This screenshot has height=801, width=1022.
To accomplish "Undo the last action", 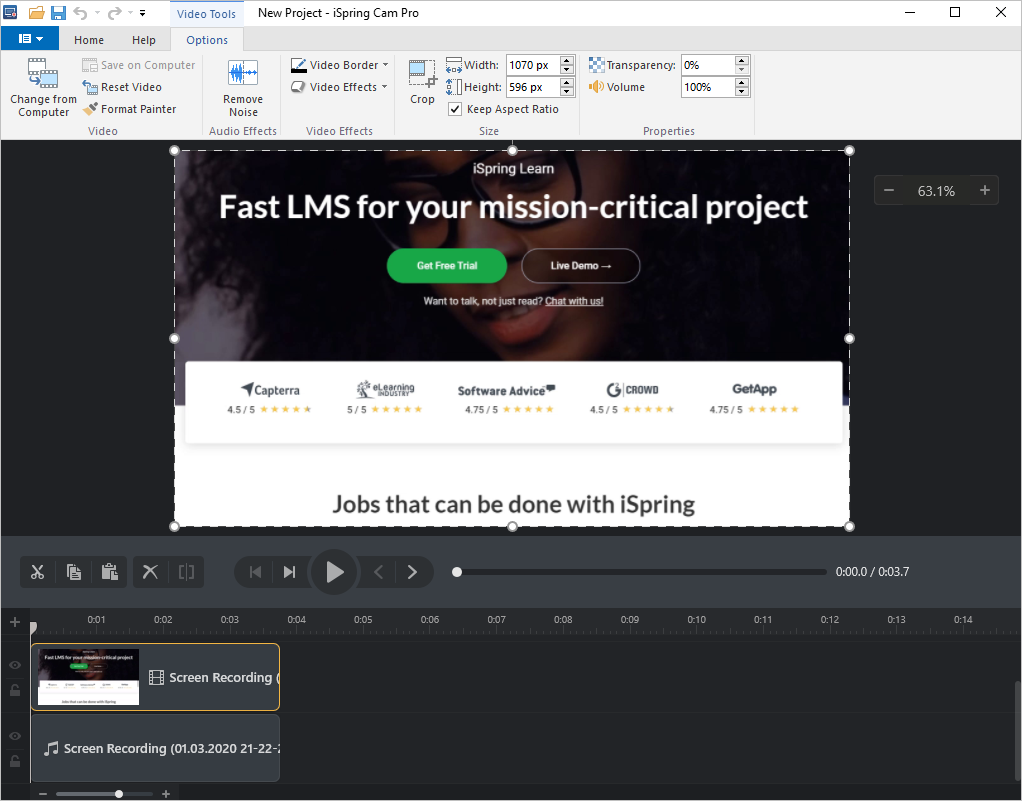I will click(80, 12).
